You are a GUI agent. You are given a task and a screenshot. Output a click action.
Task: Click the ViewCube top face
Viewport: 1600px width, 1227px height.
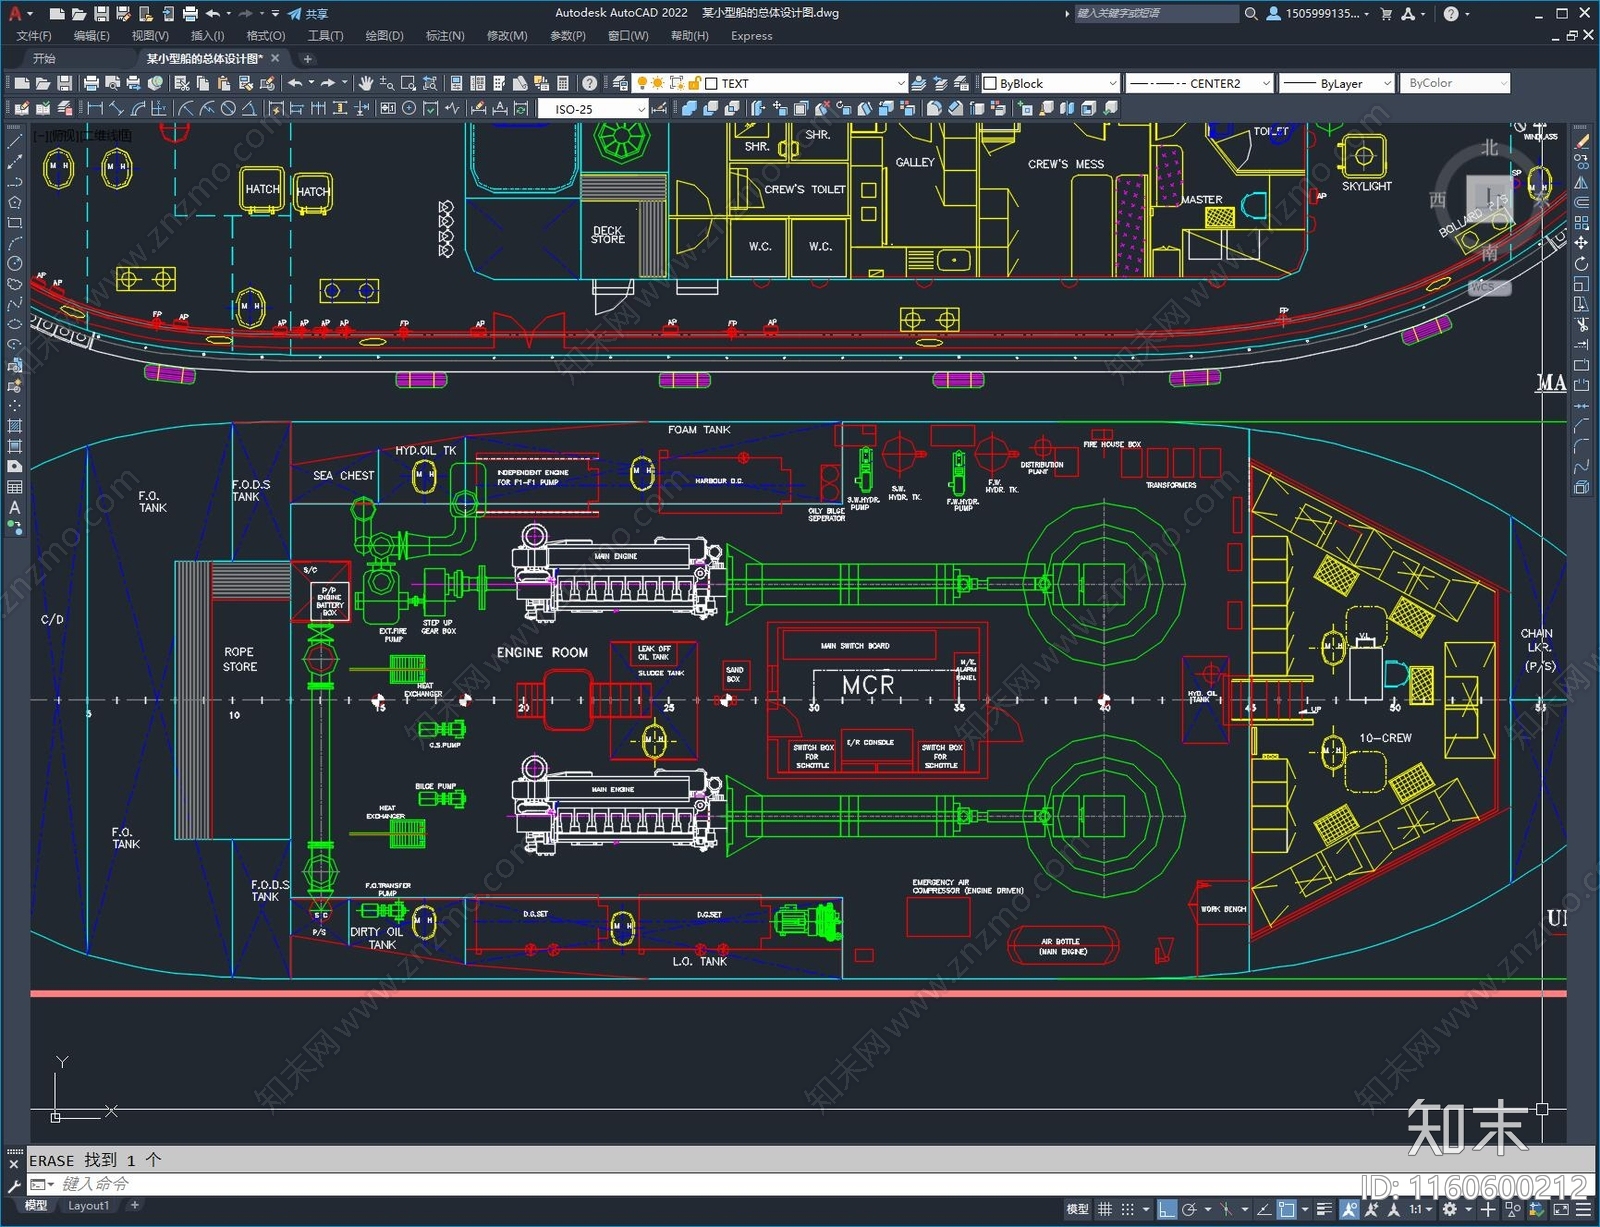click(1489, 197)
